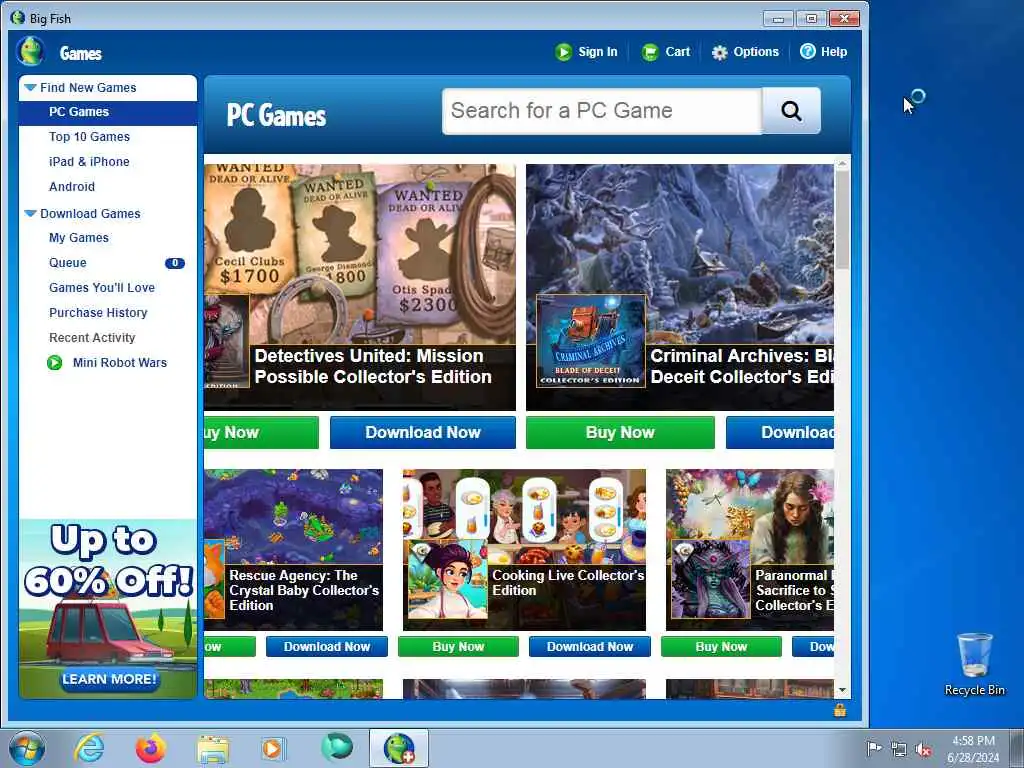Click the scroll up arrow of the game list
1024x768 pixels.
842,163
